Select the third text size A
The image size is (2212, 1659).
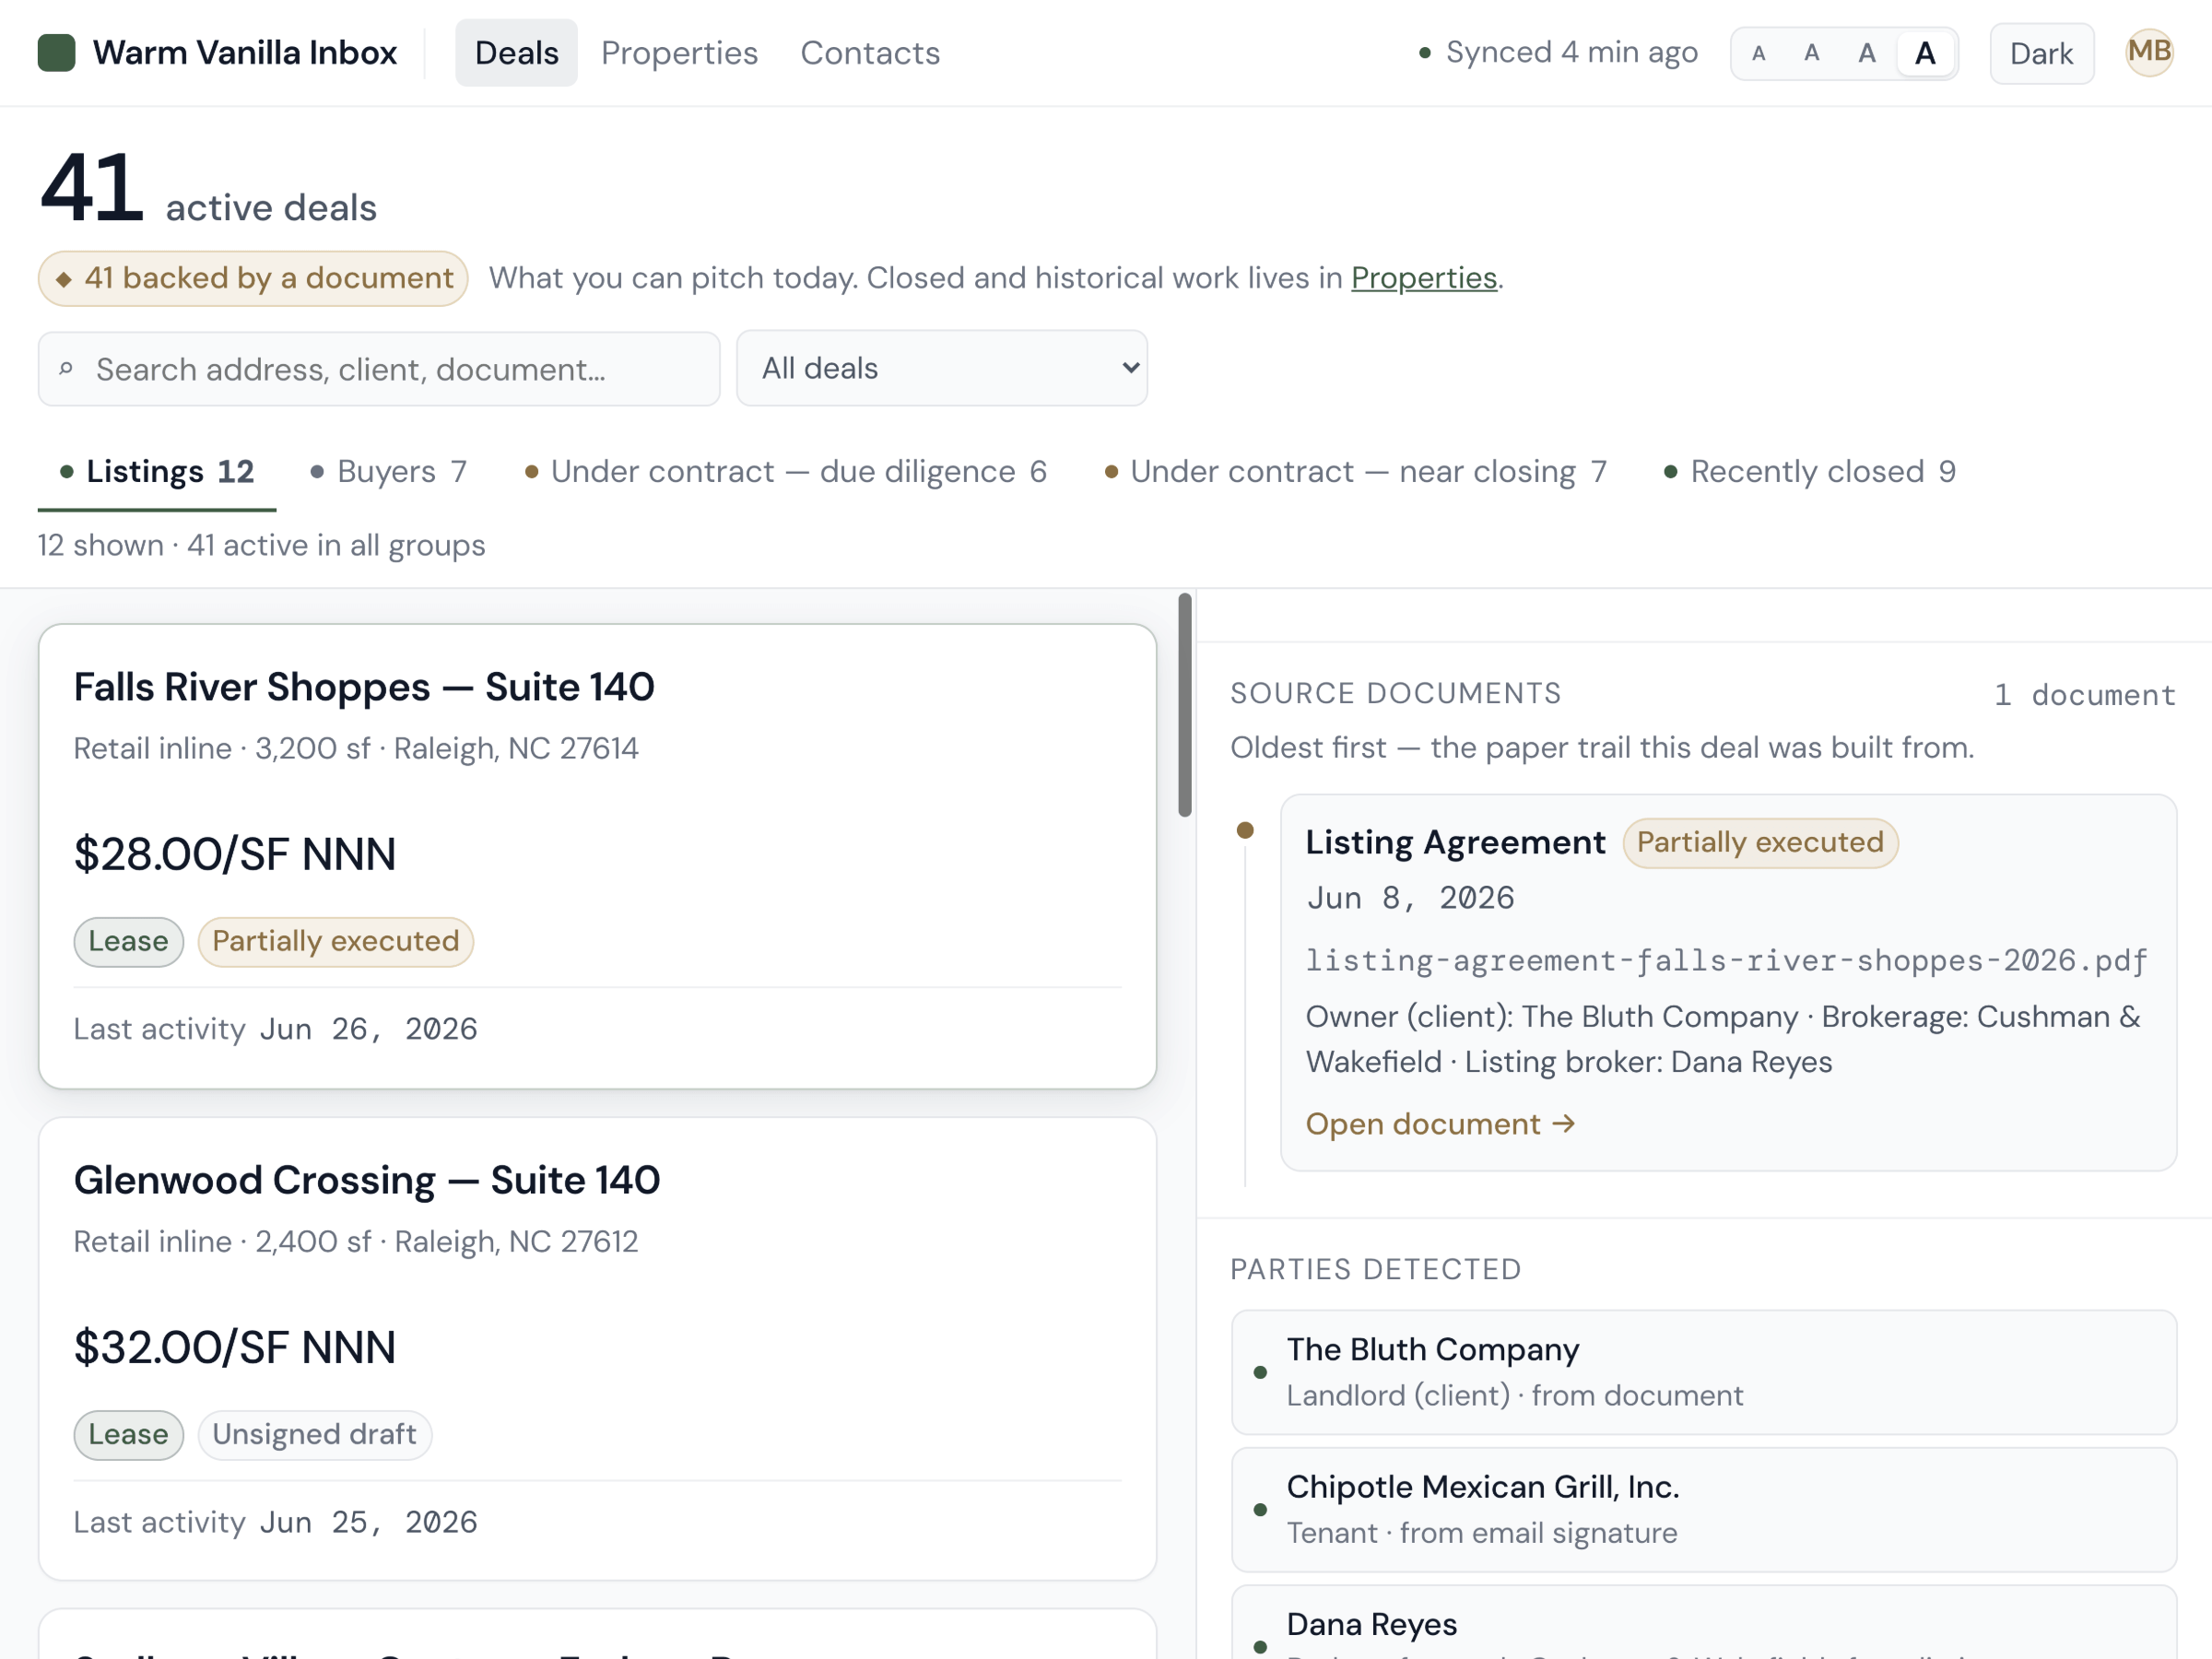coord(1867,53)
